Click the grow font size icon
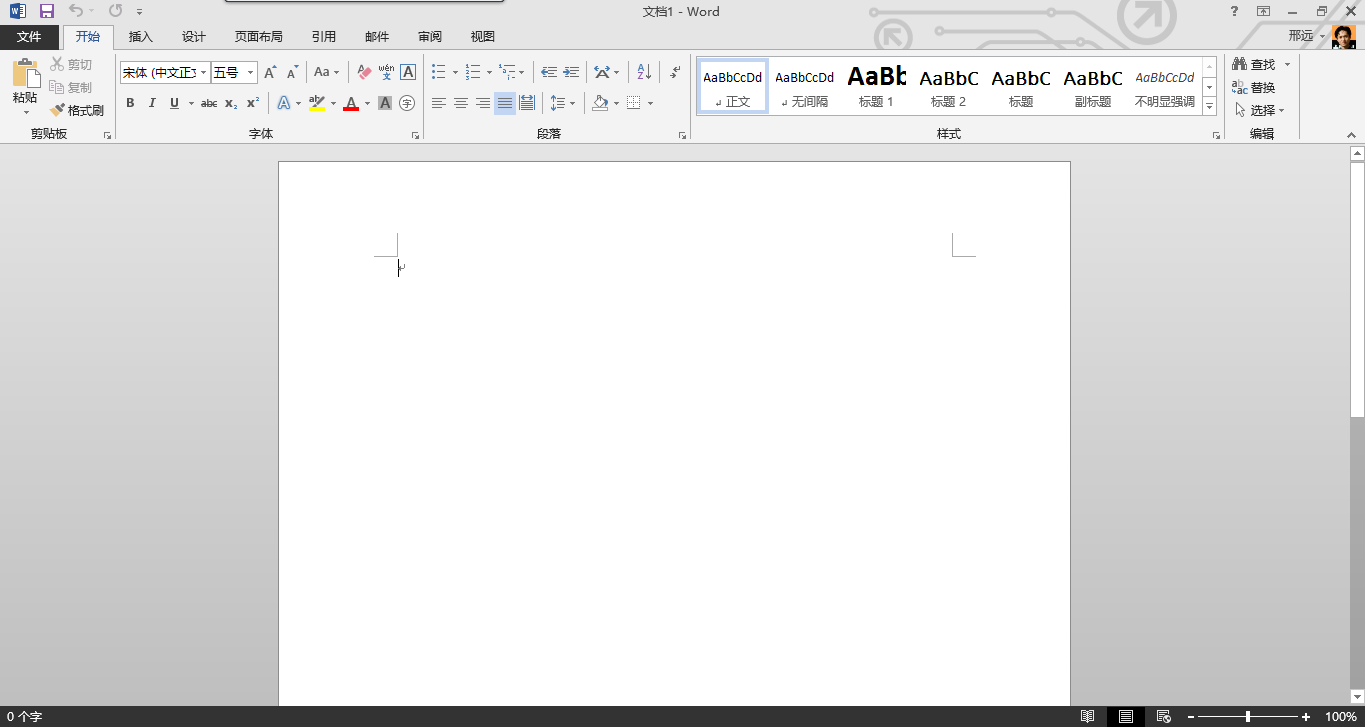Screen dimensions: 1365x727 coord(270,72)
